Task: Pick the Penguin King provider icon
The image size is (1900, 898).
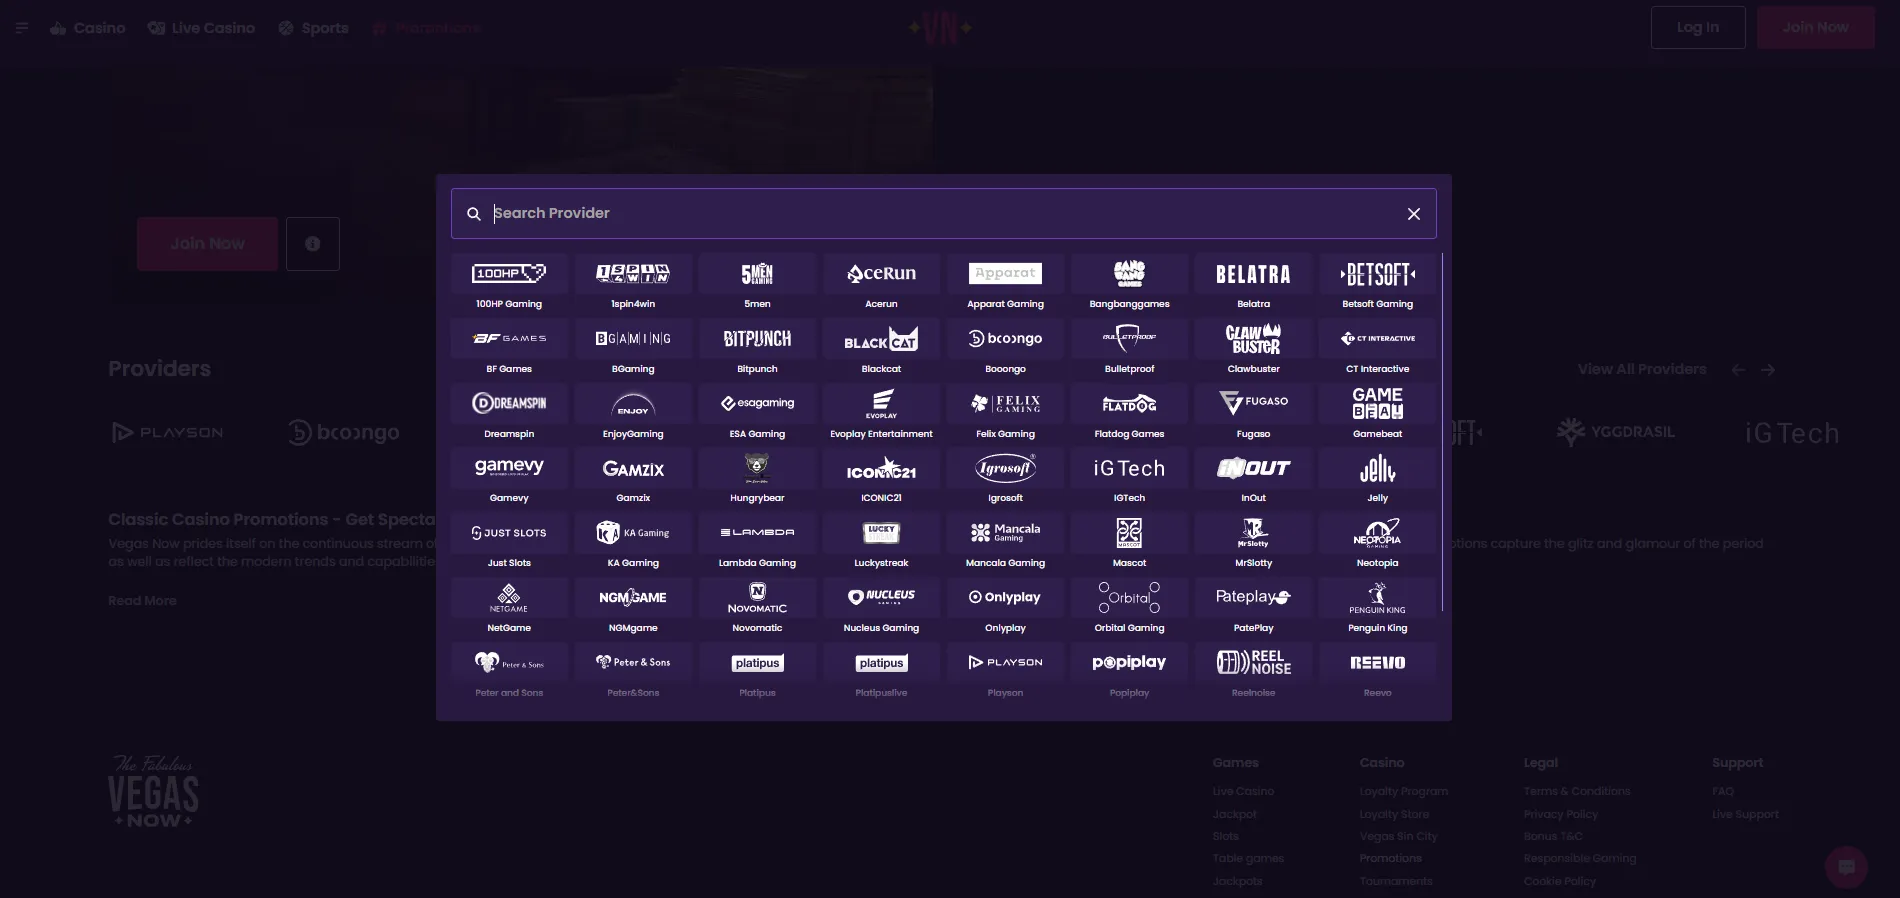Action: (1377, 598)
